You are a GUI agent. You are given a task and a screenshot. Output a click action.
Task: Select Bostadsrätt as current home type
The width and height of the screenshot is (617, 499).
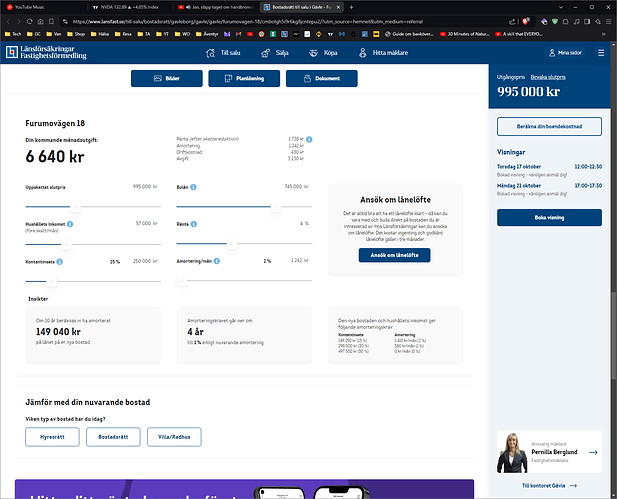click(x=113, y=437)
